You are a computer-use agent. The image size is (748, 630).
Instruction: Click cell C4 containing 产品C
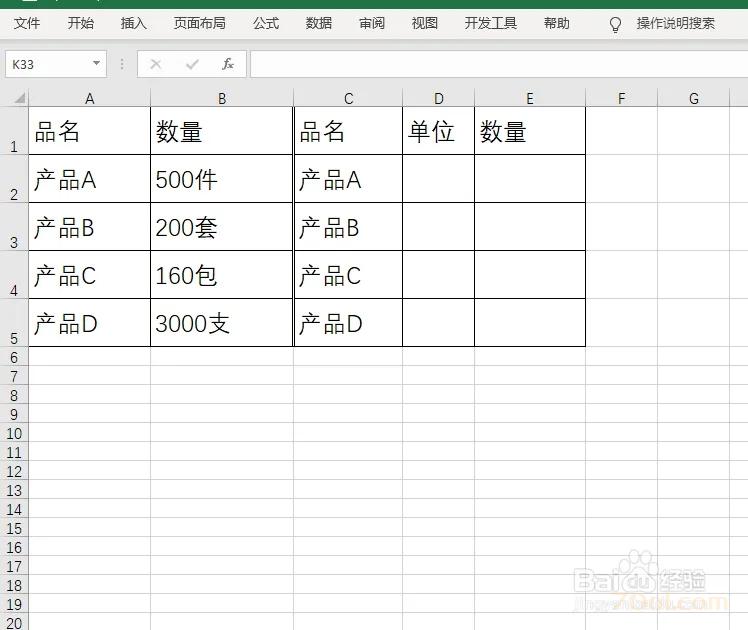pos(348,275)
